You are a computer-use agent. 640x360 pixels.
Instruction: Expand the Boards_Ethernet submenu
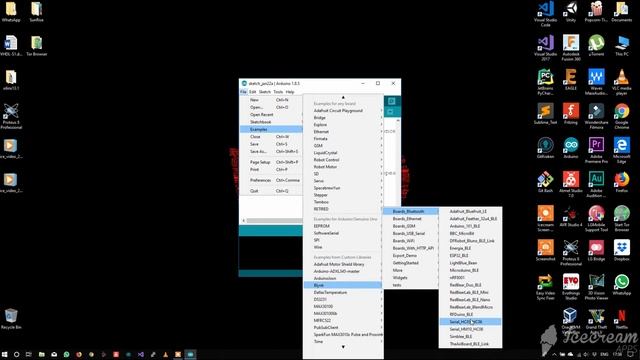point(410,219)
